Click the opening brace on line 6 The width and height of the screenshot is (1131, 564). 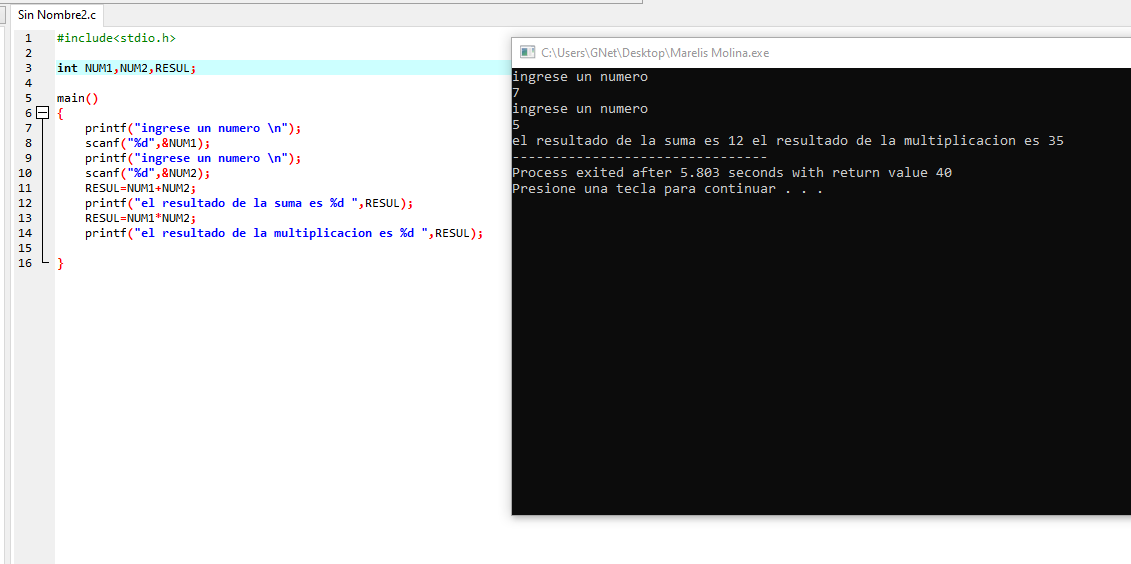[x=61, y=113]
